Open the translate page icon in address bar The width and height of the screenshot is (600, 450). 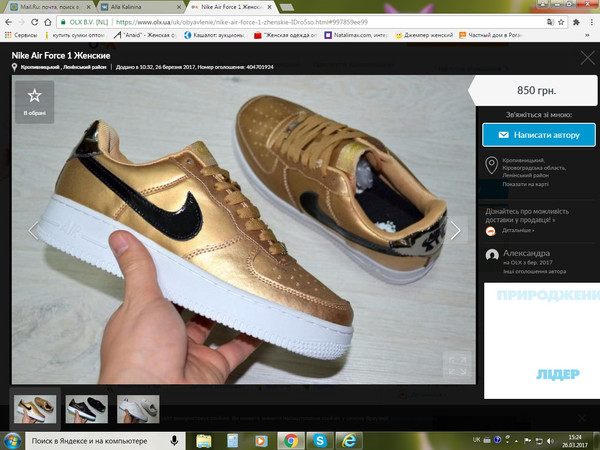[550, 22]
